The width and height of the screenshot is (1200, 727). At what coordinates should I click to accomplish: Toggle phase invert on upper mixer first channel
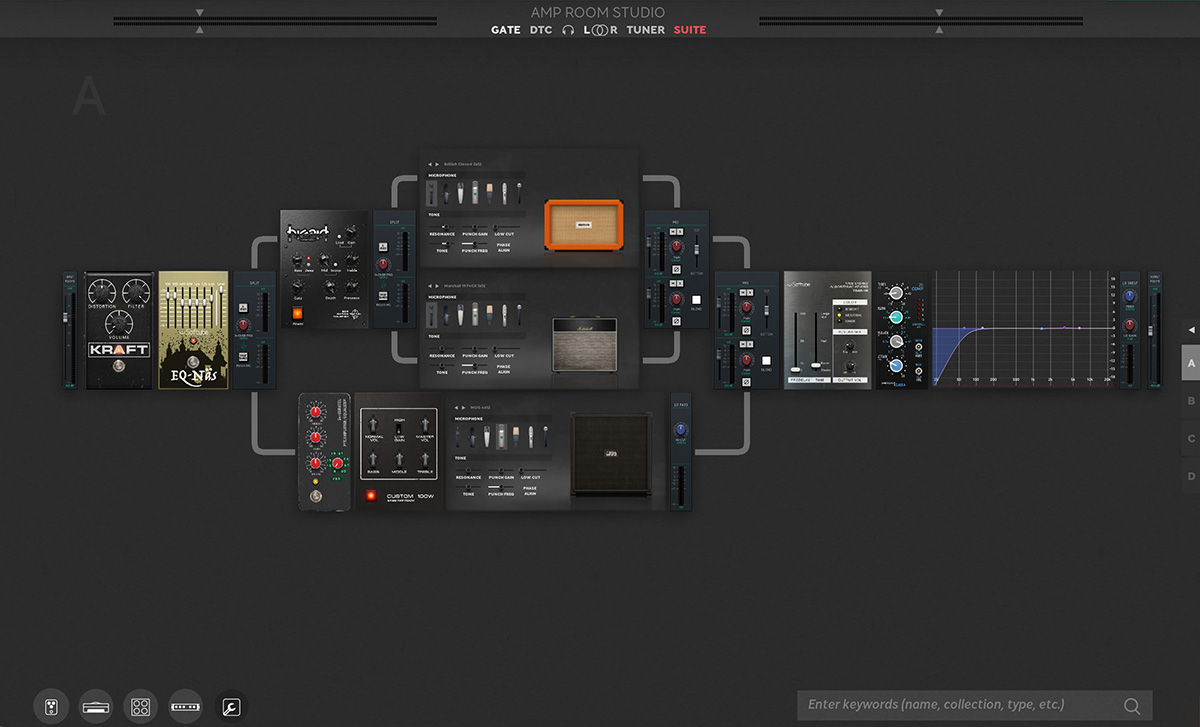point(677,270)
